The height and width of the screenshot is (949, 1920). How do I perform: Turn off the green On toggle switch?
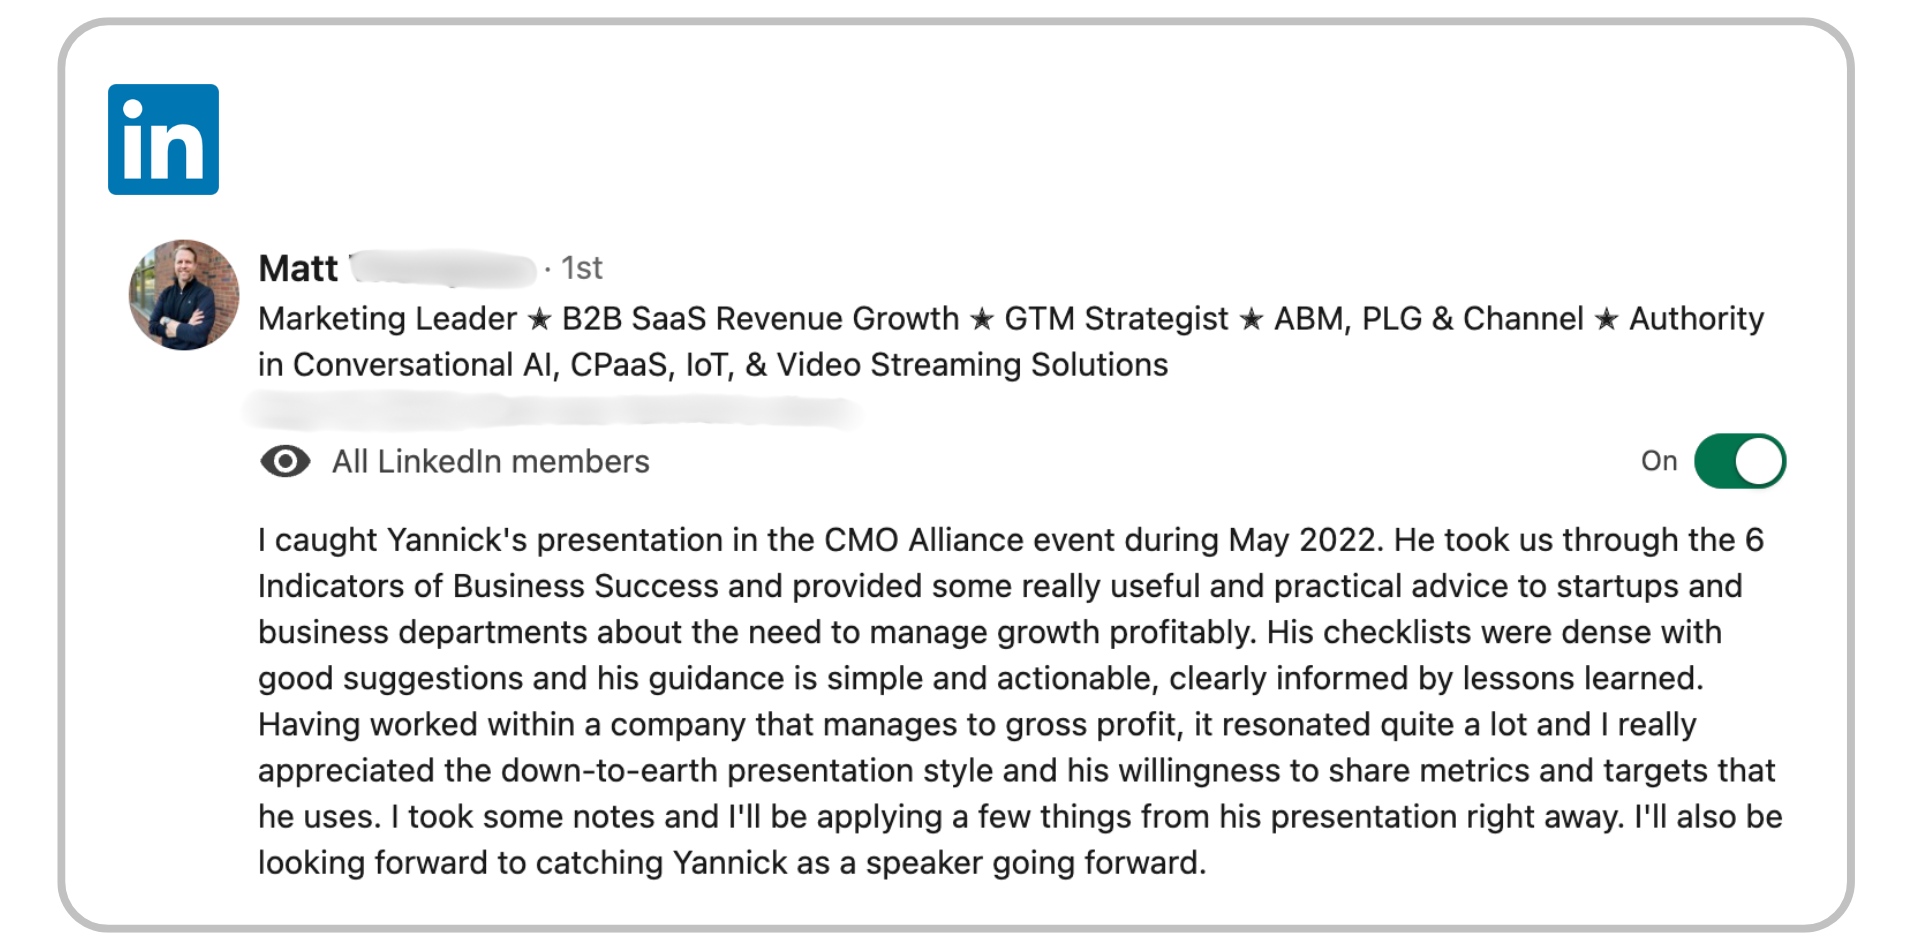pyautogui.click(x=1740, y=461)
